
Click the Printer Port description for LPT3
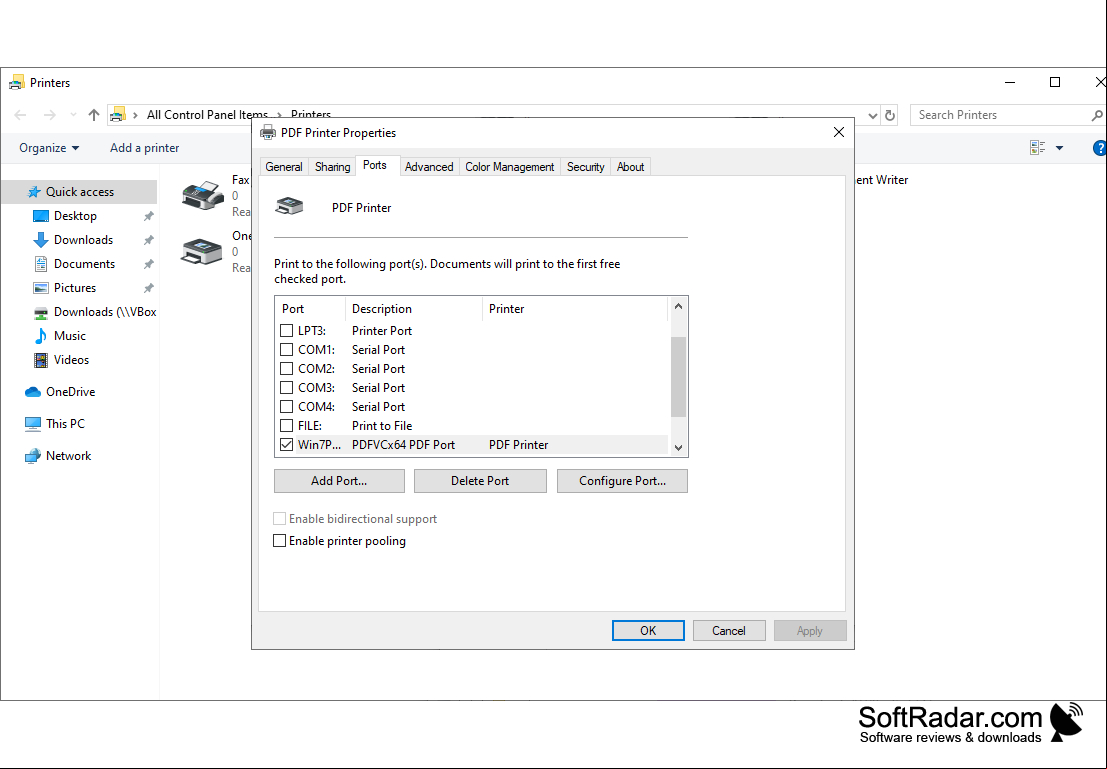(x=382, y=330)
